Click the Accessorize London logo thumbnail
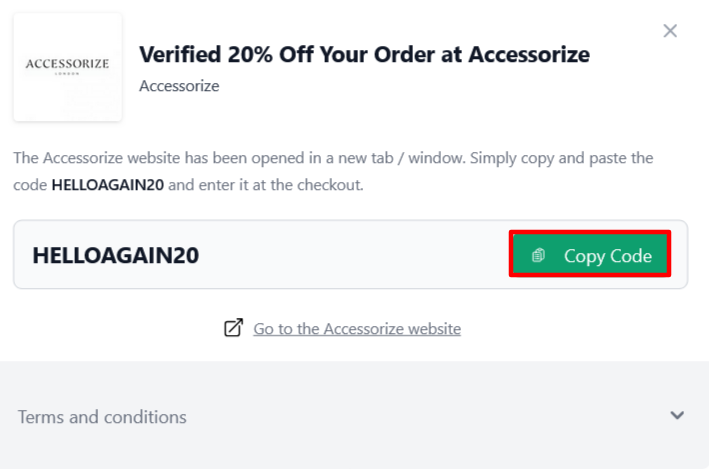Image resolution: width=709 pixels, height=469 pixels. click(67, 67)
